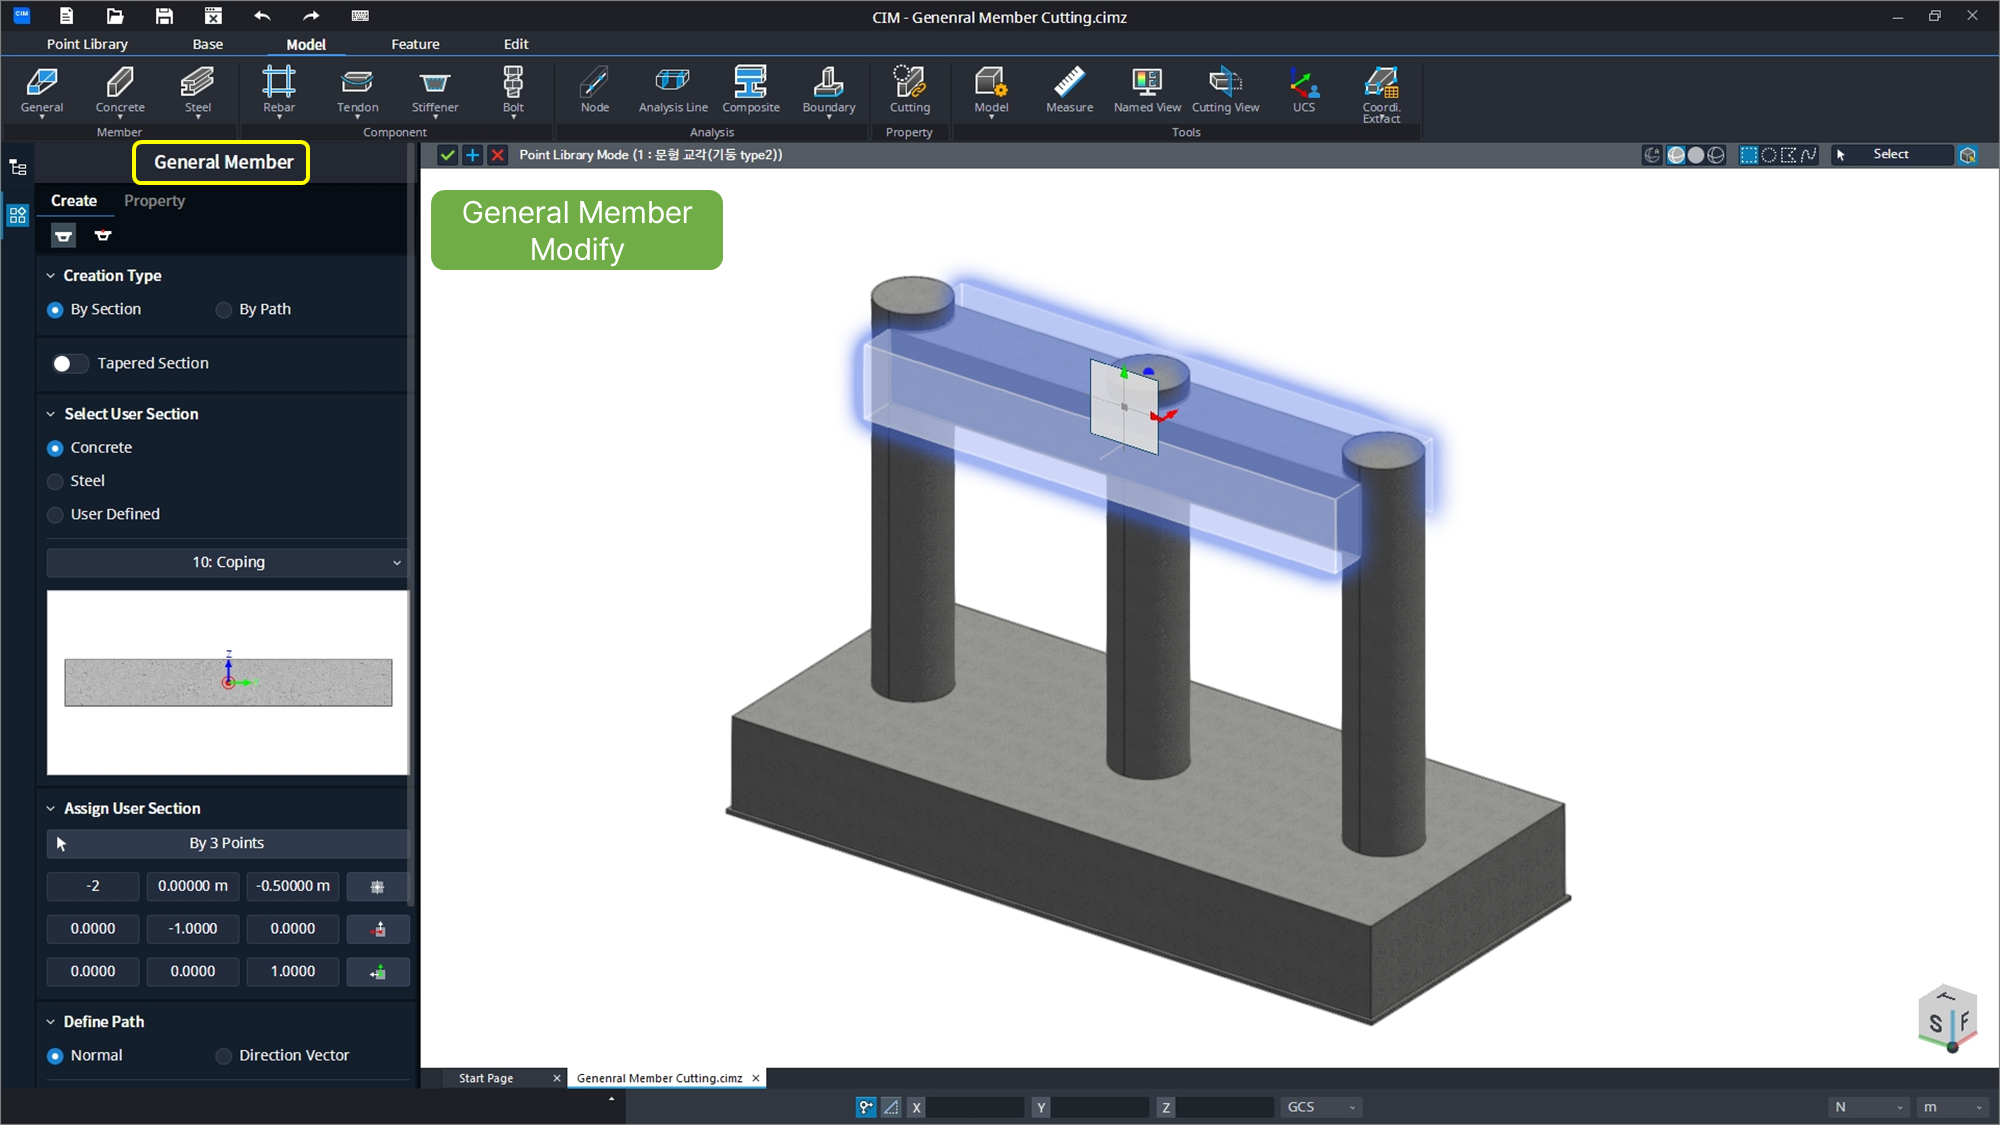Open the Rebar component tool

pyautogui.click(x=279, y=90)
